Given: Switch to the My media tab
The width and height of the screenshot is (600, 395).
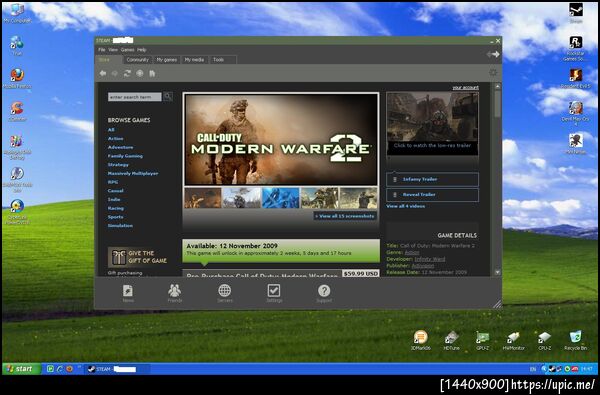Looking at the screenshot, I should point(194,60).
